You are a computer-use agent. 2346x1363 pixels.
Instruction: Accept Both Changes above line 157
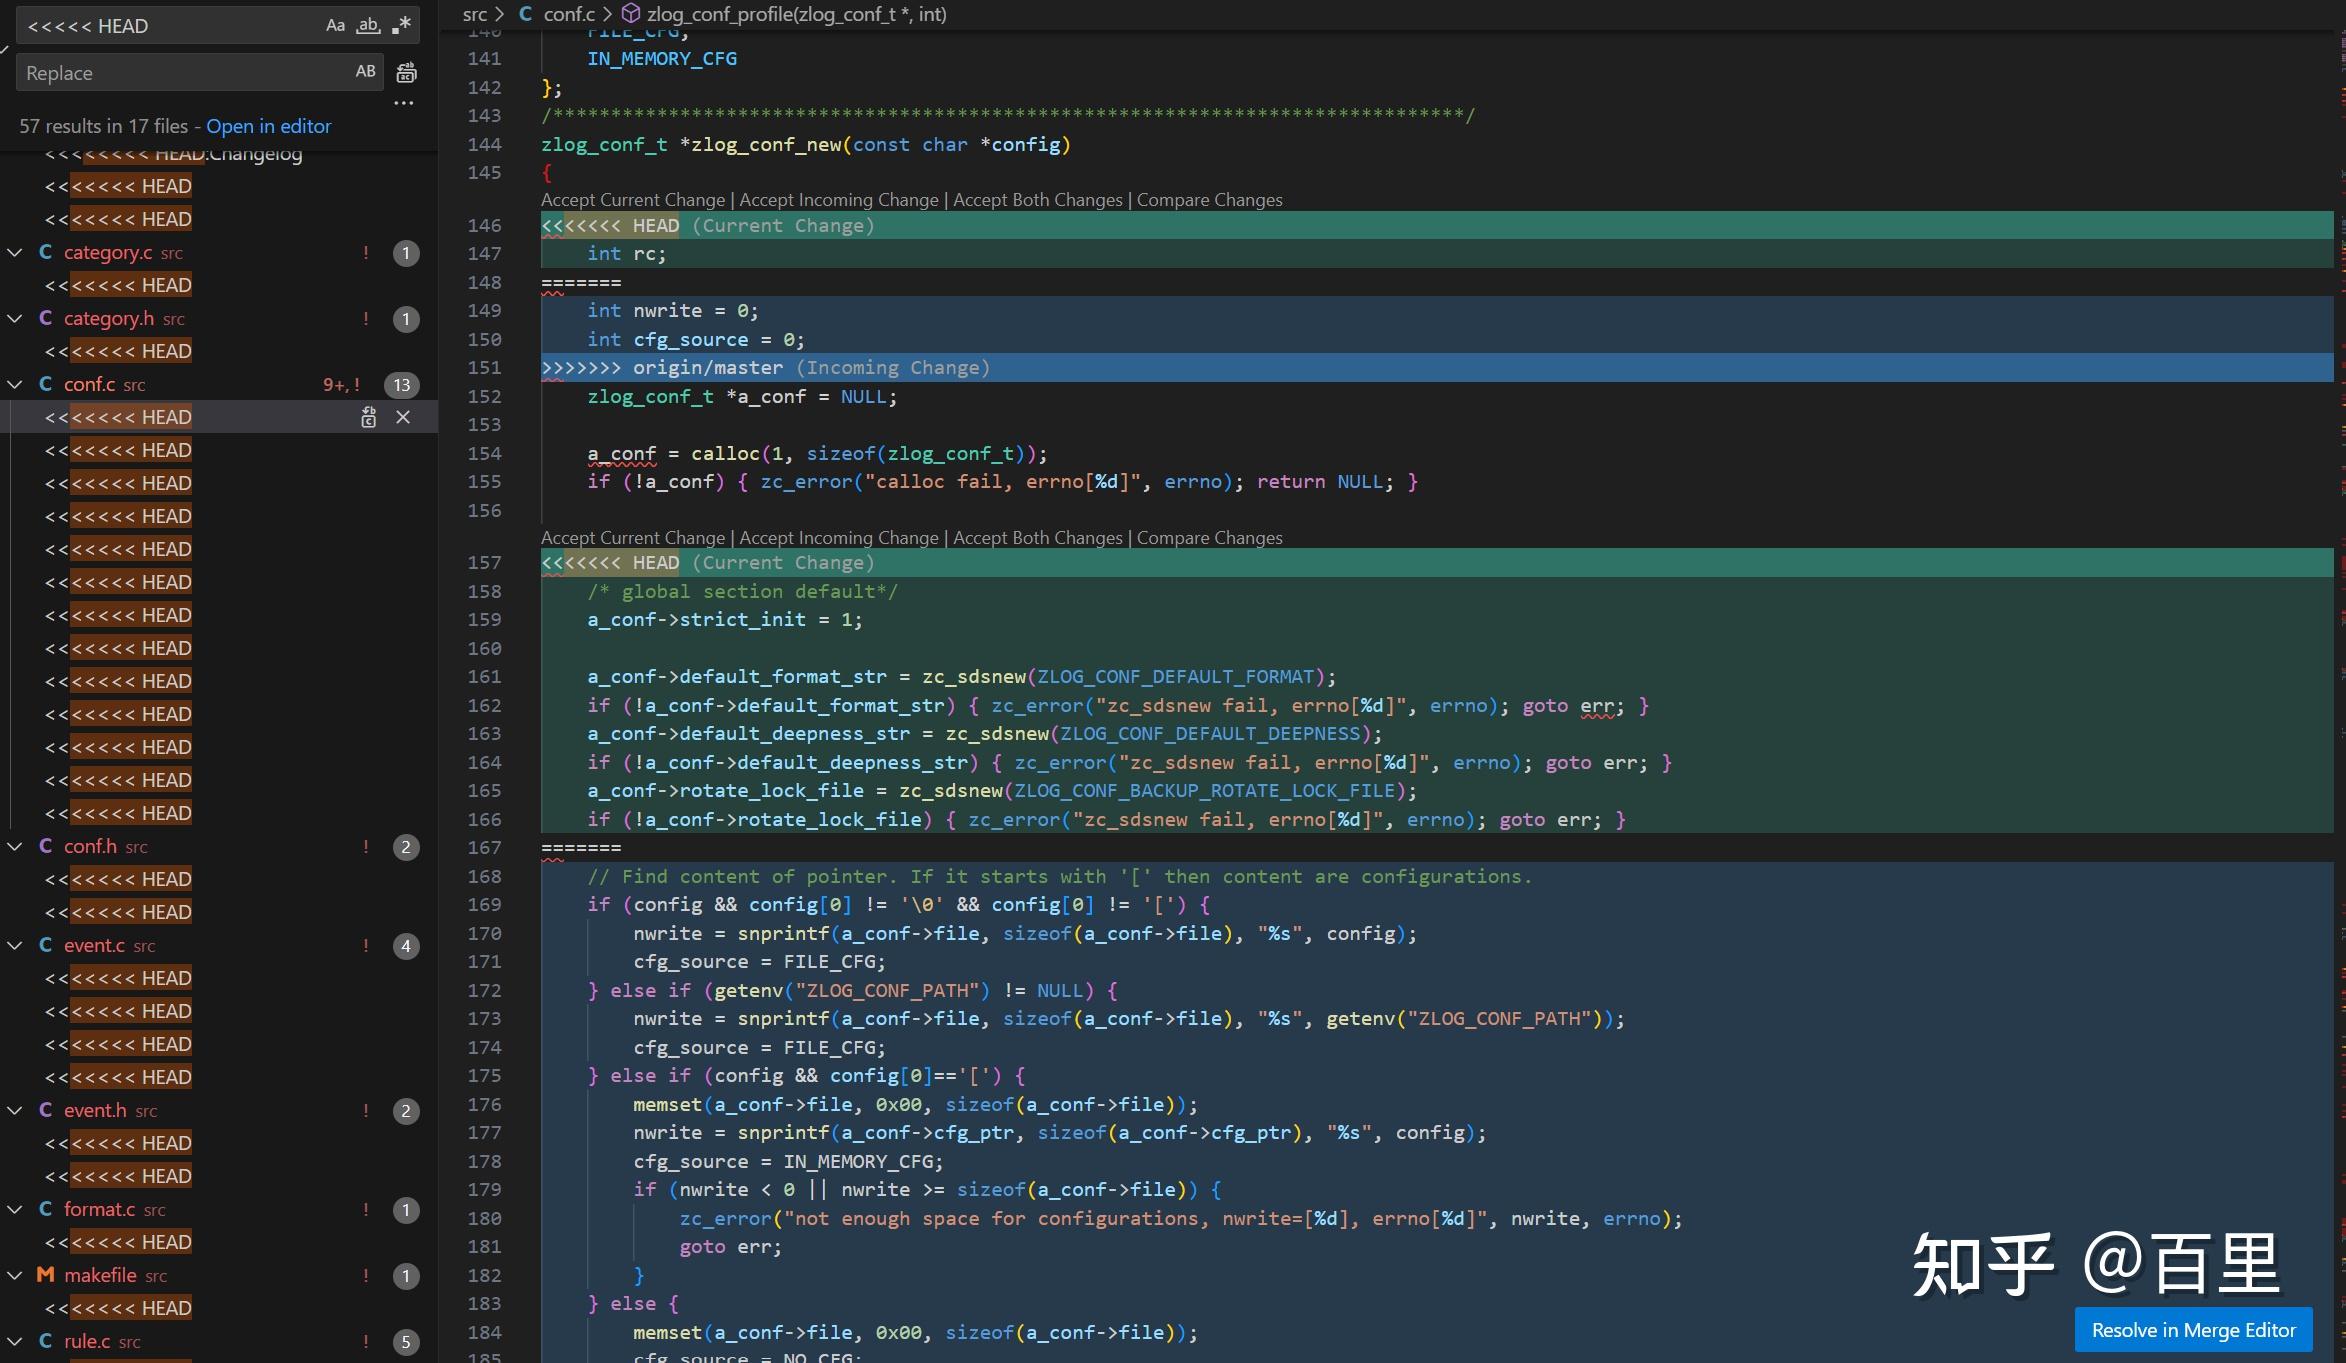coord(1038,538)
